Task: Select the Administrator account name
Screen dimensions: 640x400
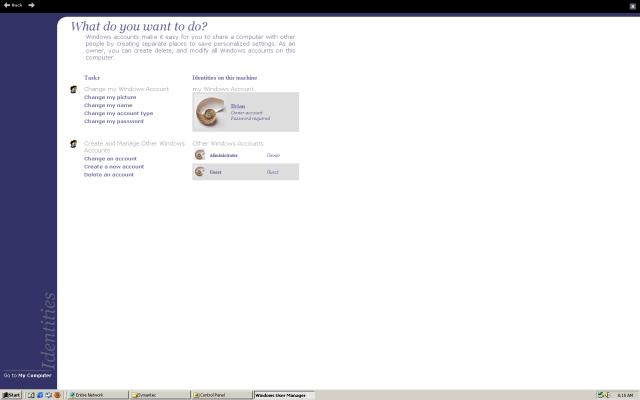Action: [x=224, y=156]
